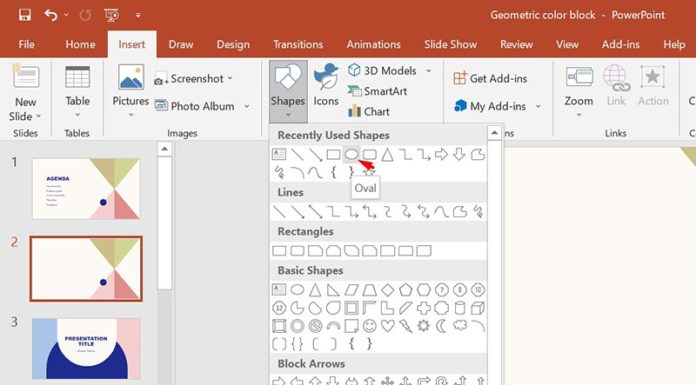The width and height of the screenshot is (696, 385).
Task: Choose Moon shape in Basic Shapes
Action: [441, 326]
